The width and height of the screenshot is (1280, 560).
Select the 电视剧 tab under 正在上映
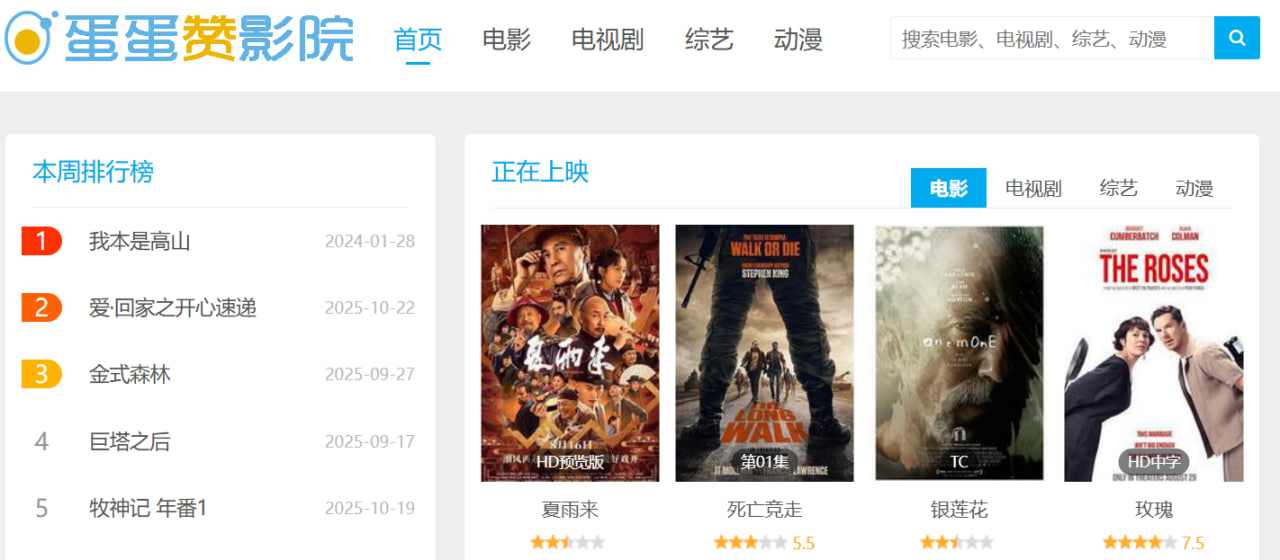(x=1033, y=188)
